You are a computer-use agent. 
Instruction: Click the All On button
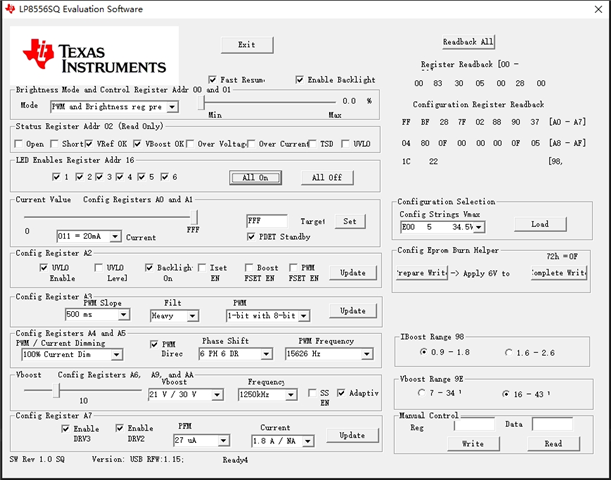click(255, 178)
